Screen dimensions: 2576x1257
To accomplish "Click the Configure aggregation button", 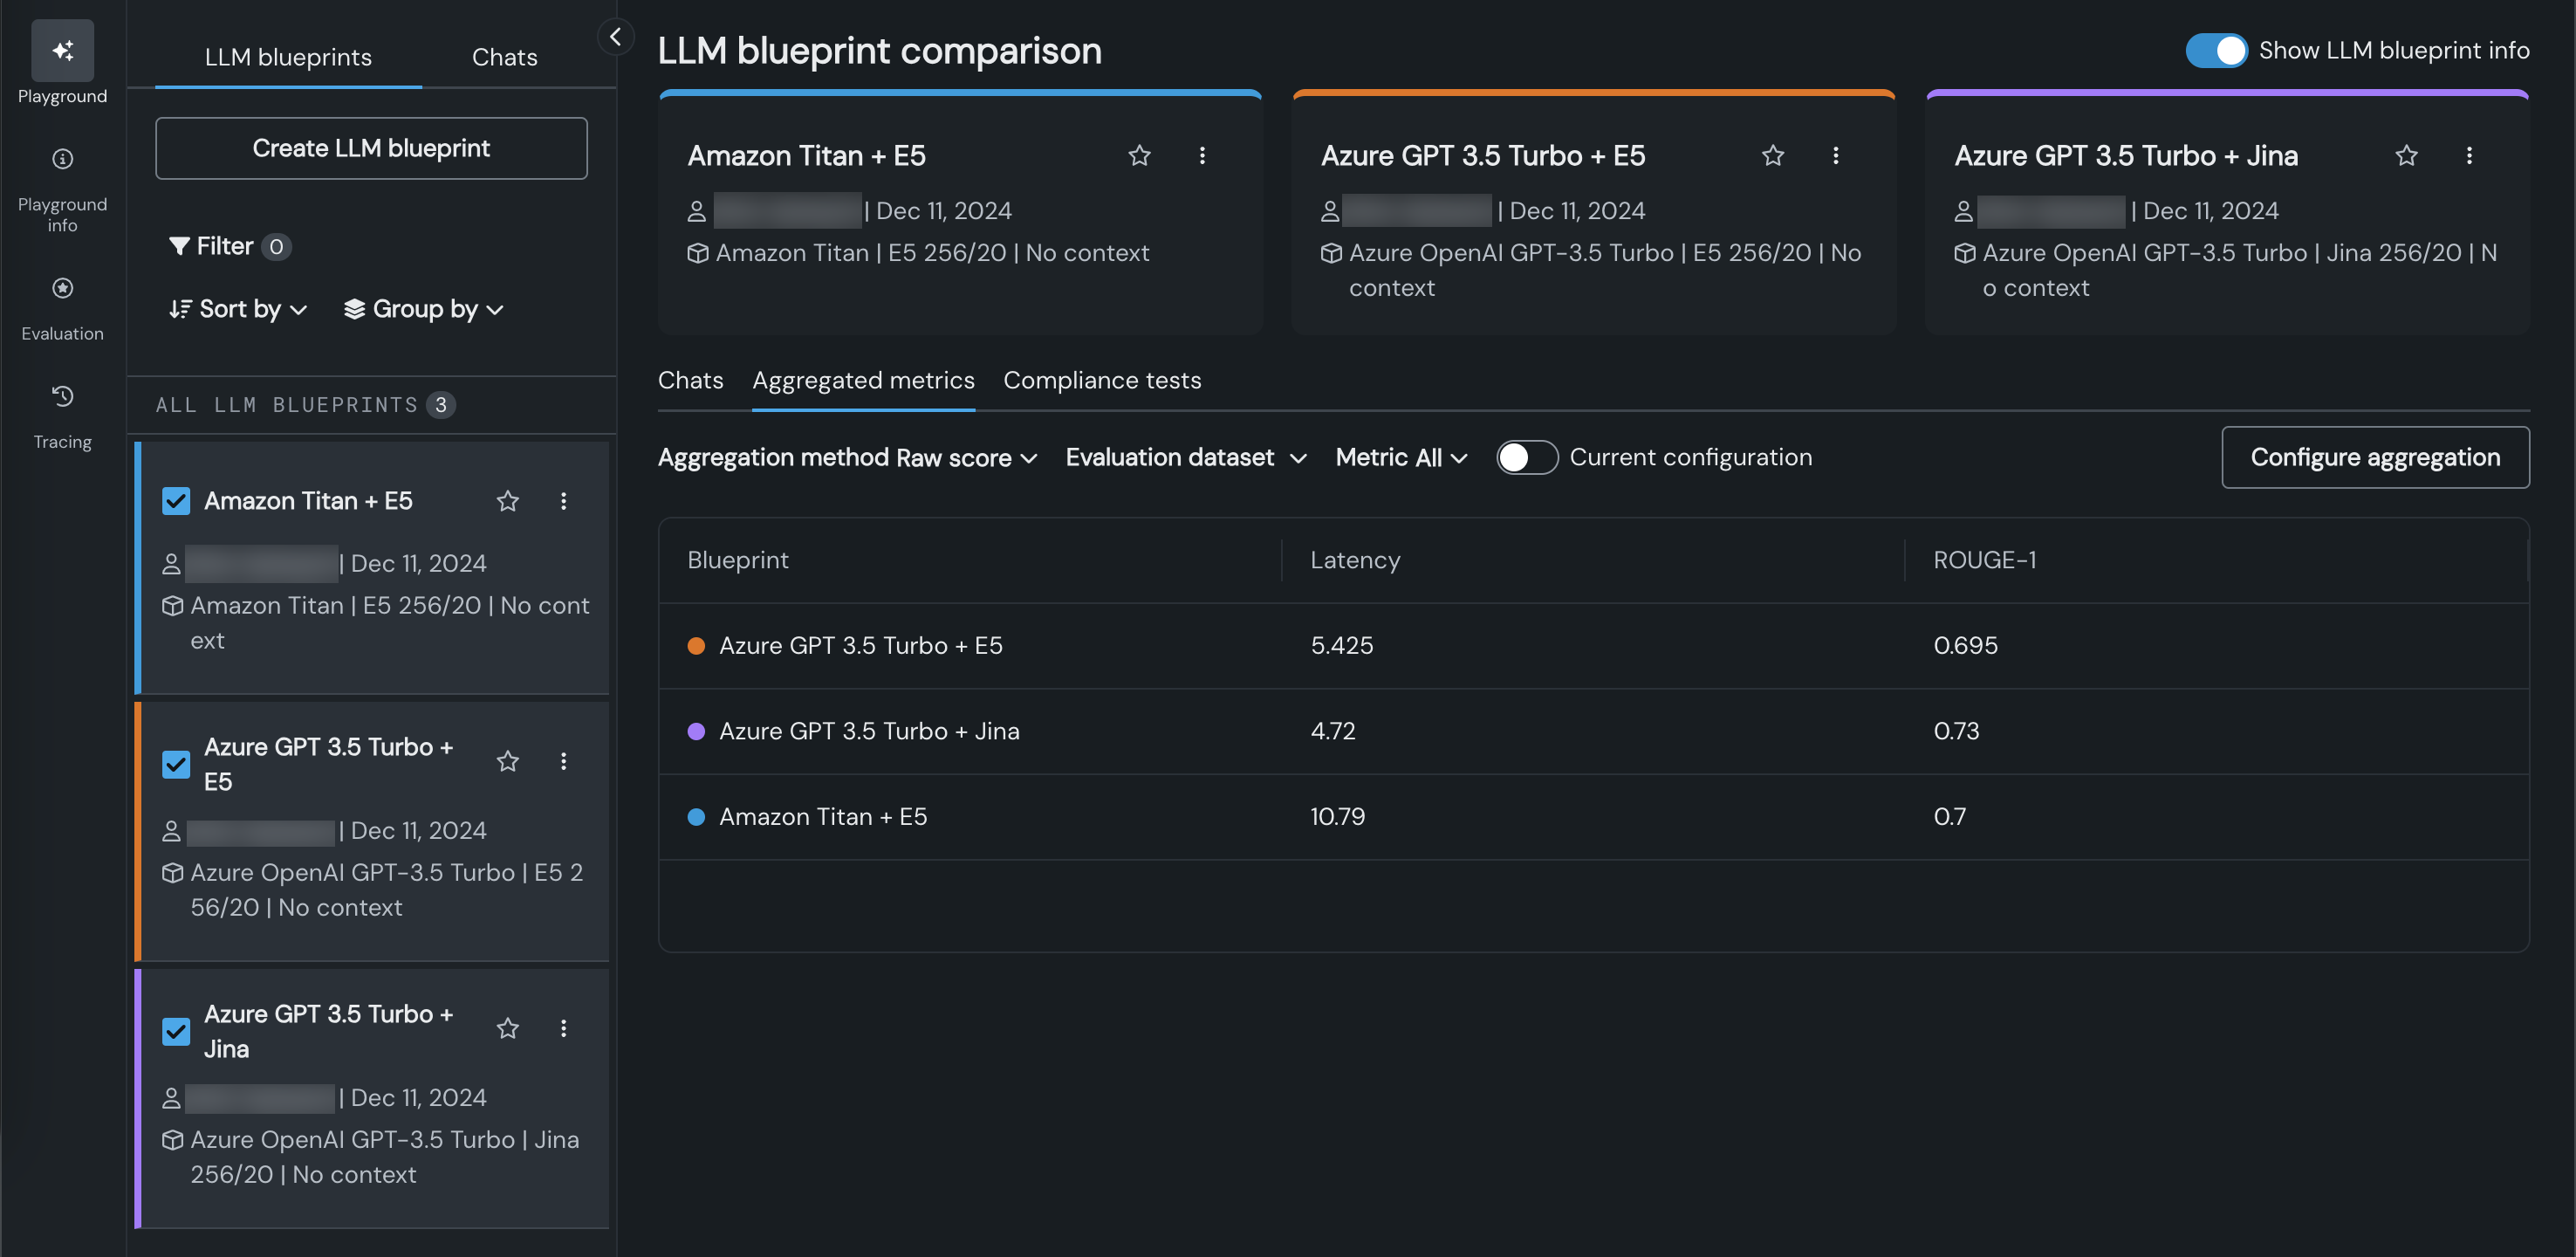I will [2374, 457].
